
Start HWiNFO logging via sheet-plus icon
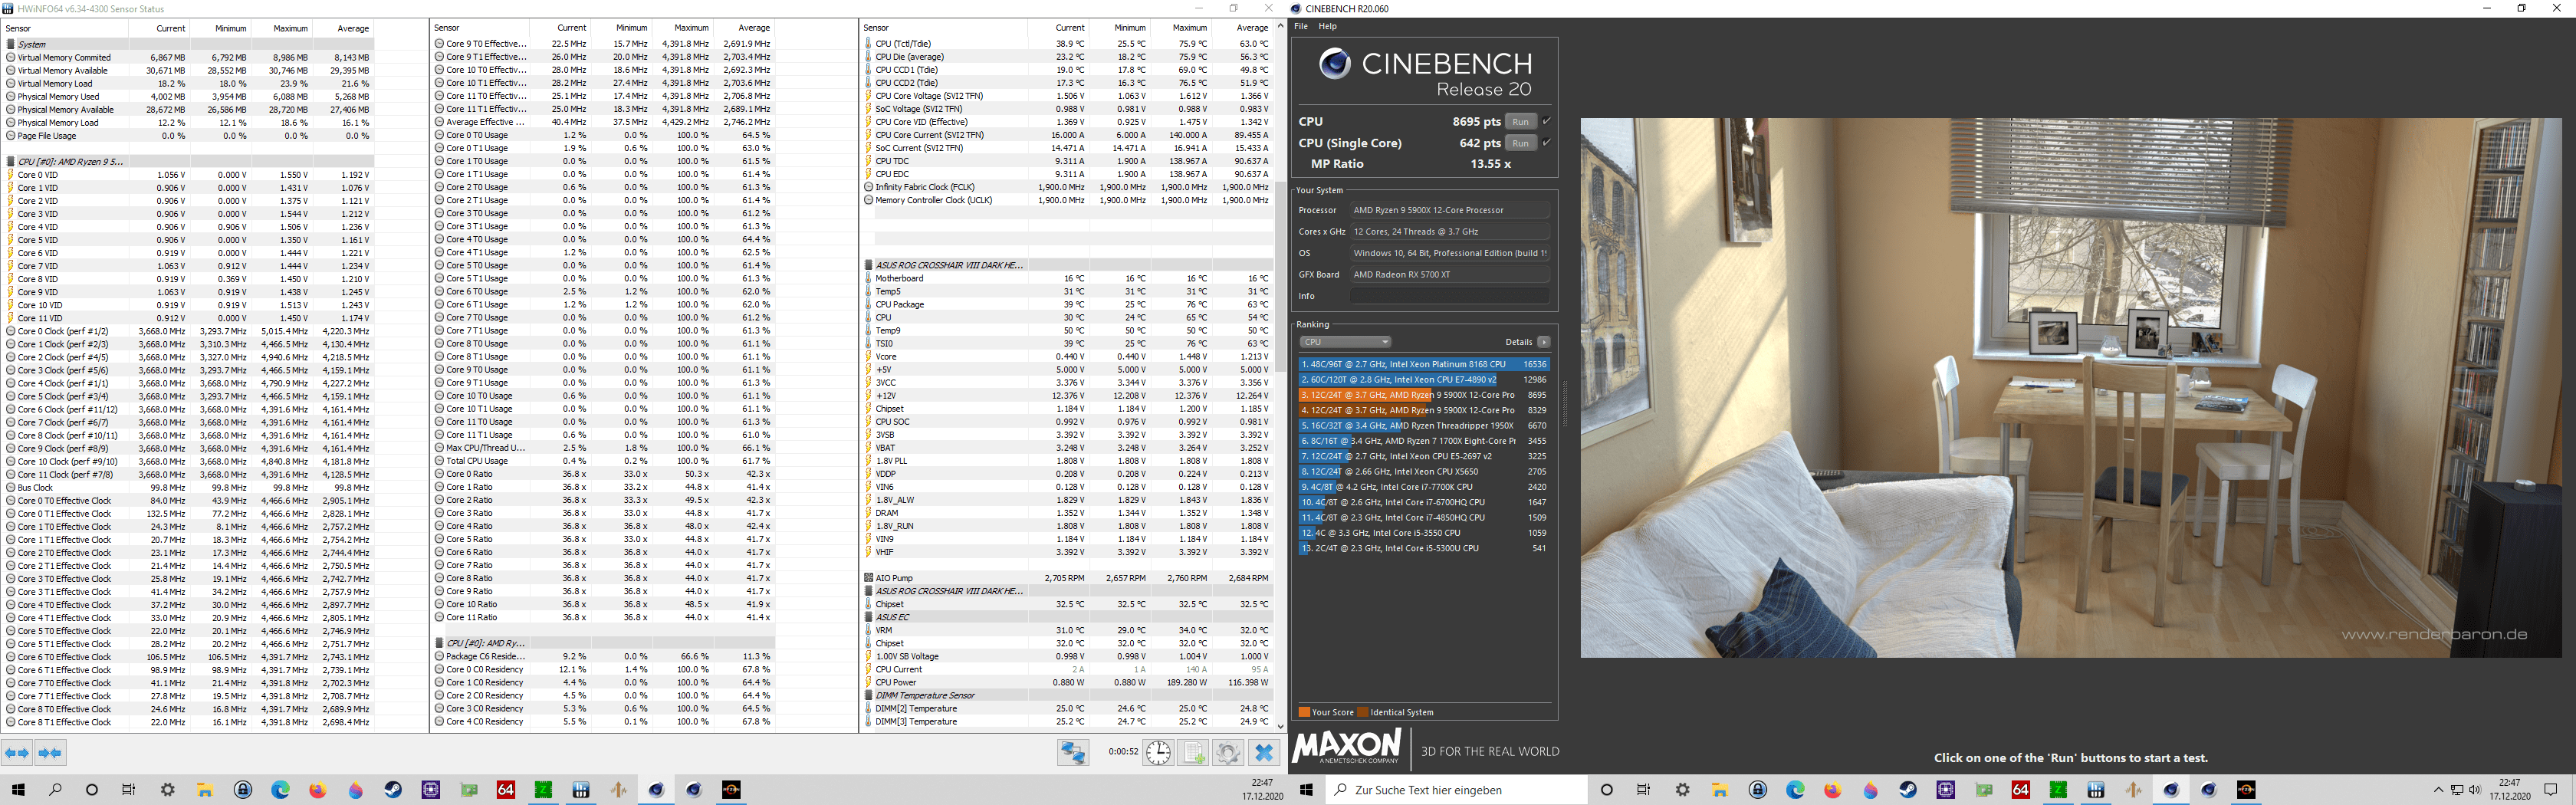click(1194, 752)
